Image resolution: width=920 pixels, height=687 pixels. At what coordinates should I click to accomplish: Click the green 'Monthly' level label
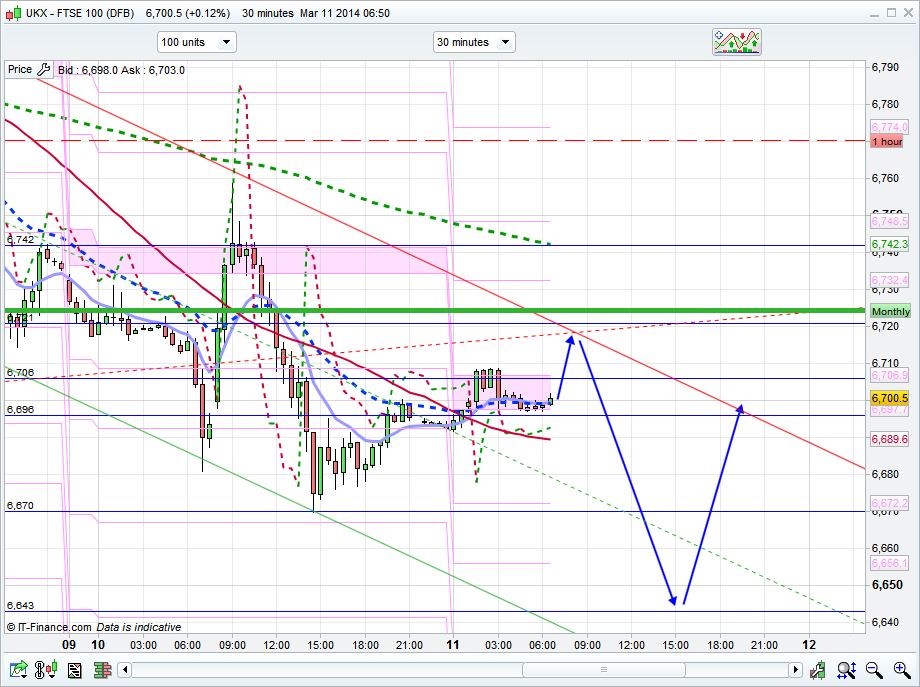point(890,312)
